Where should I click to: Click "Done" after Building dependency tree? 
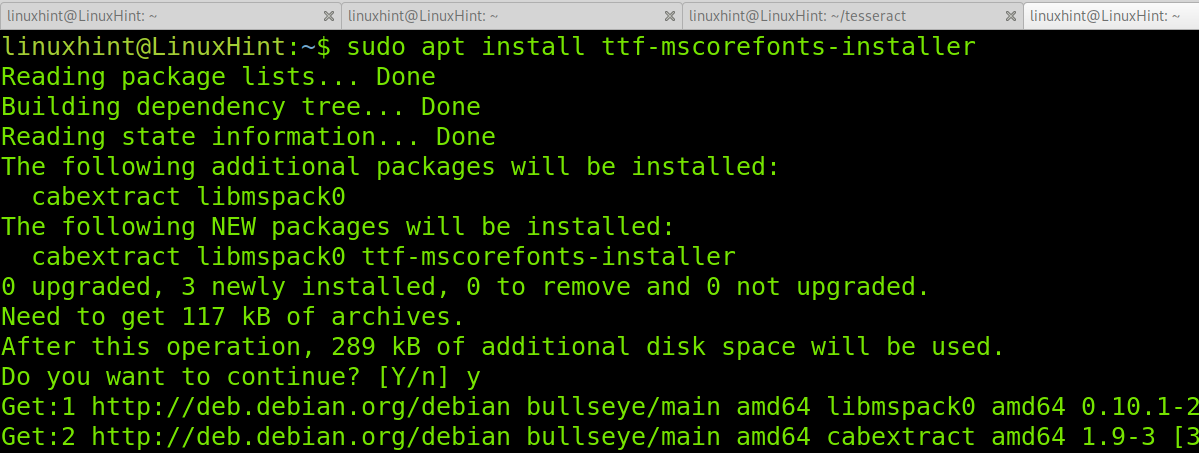click(451, 106)
